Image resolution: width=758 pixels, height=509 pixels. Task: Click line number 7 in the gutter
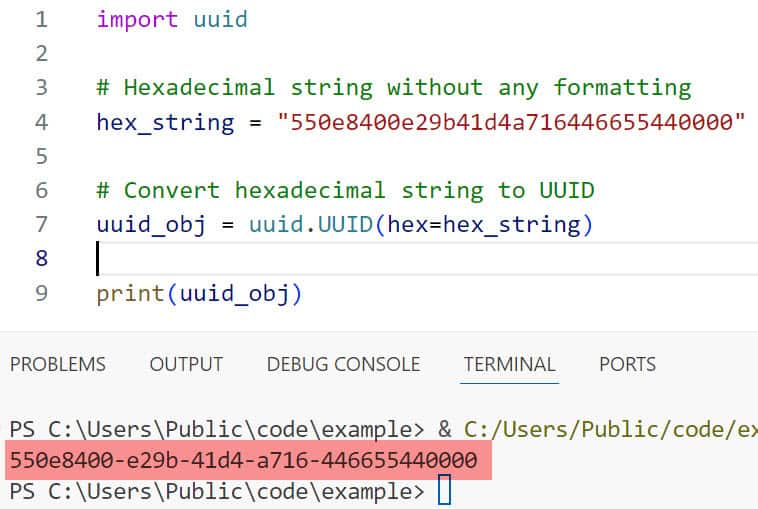[40, 224]
